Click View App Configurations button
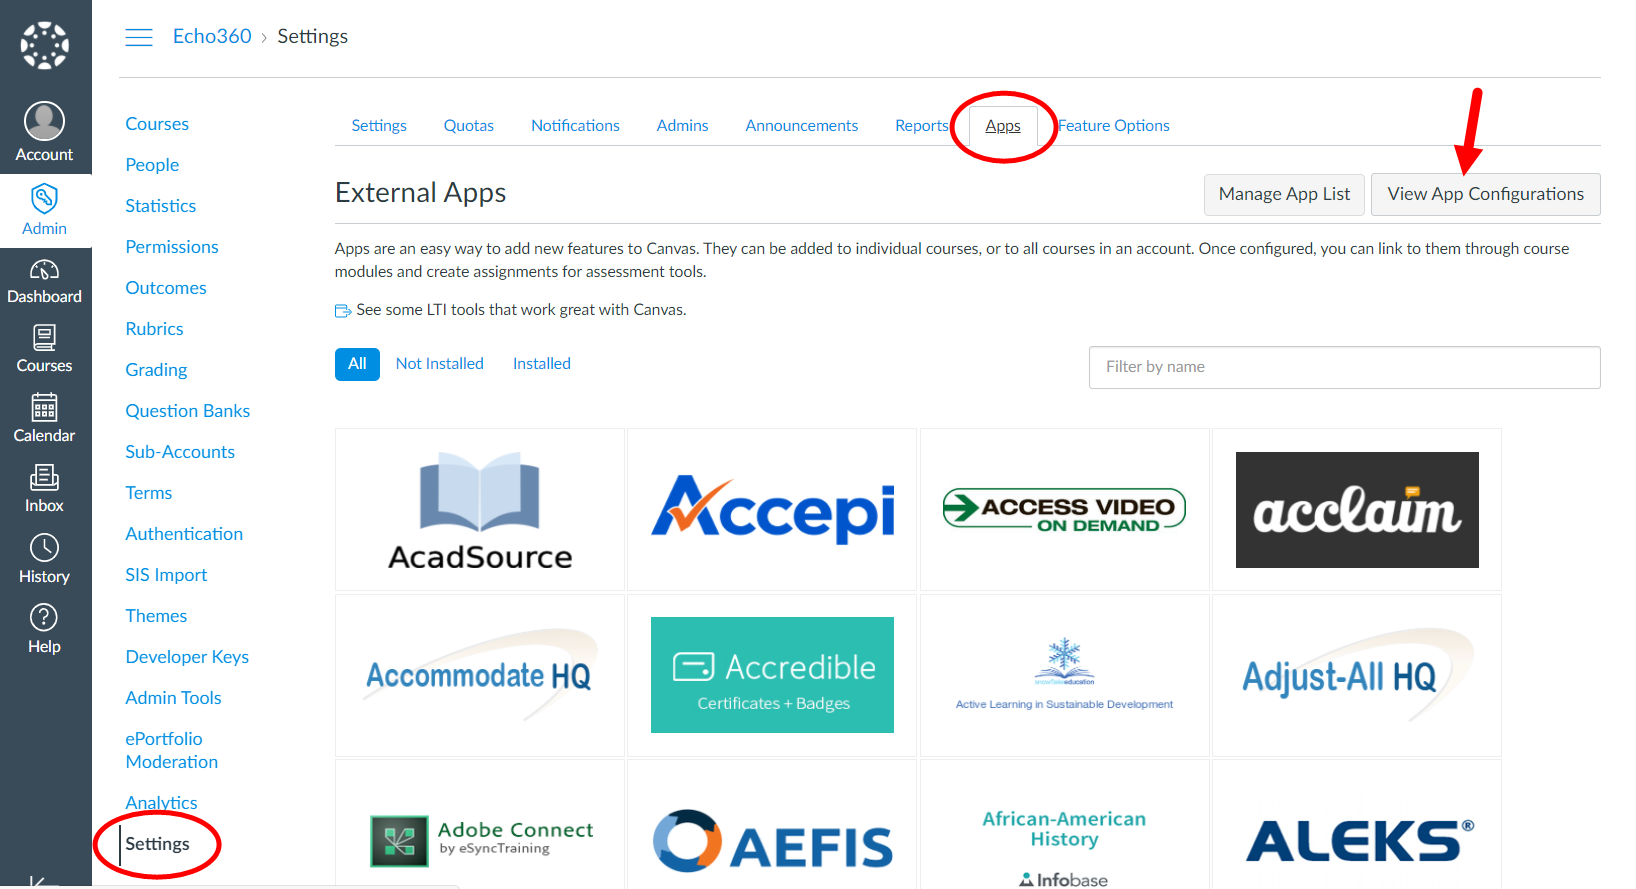Viewport: 1636px width, 889px height. click(x=1485, y=194)
